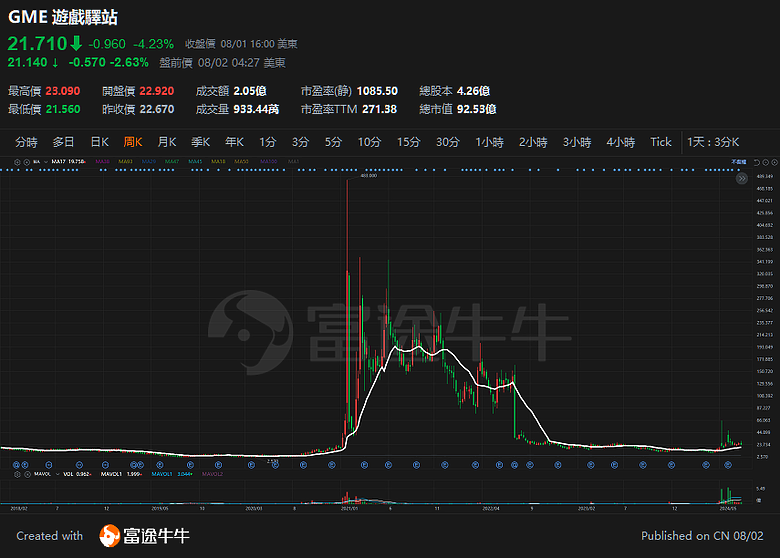Choose the 5分 five-minute interval
This screenshot has width=780, height=558.
tap(333, 142)
